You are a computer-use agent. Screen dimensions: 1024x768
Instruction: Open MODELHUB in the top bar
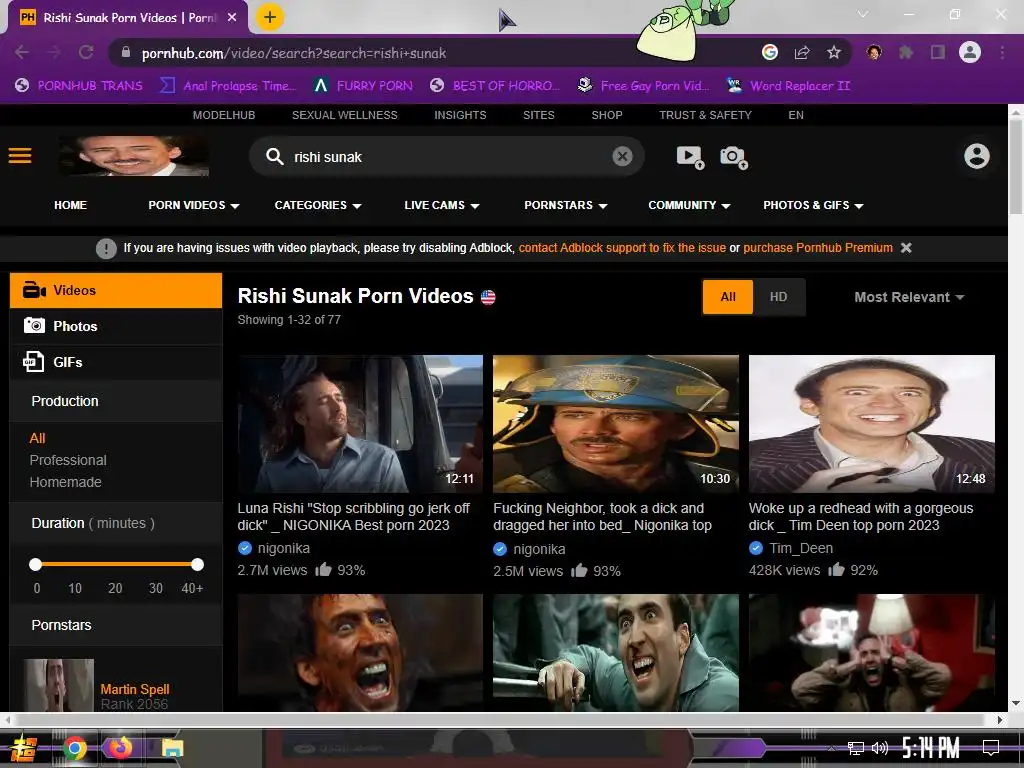tap(224, 115)
